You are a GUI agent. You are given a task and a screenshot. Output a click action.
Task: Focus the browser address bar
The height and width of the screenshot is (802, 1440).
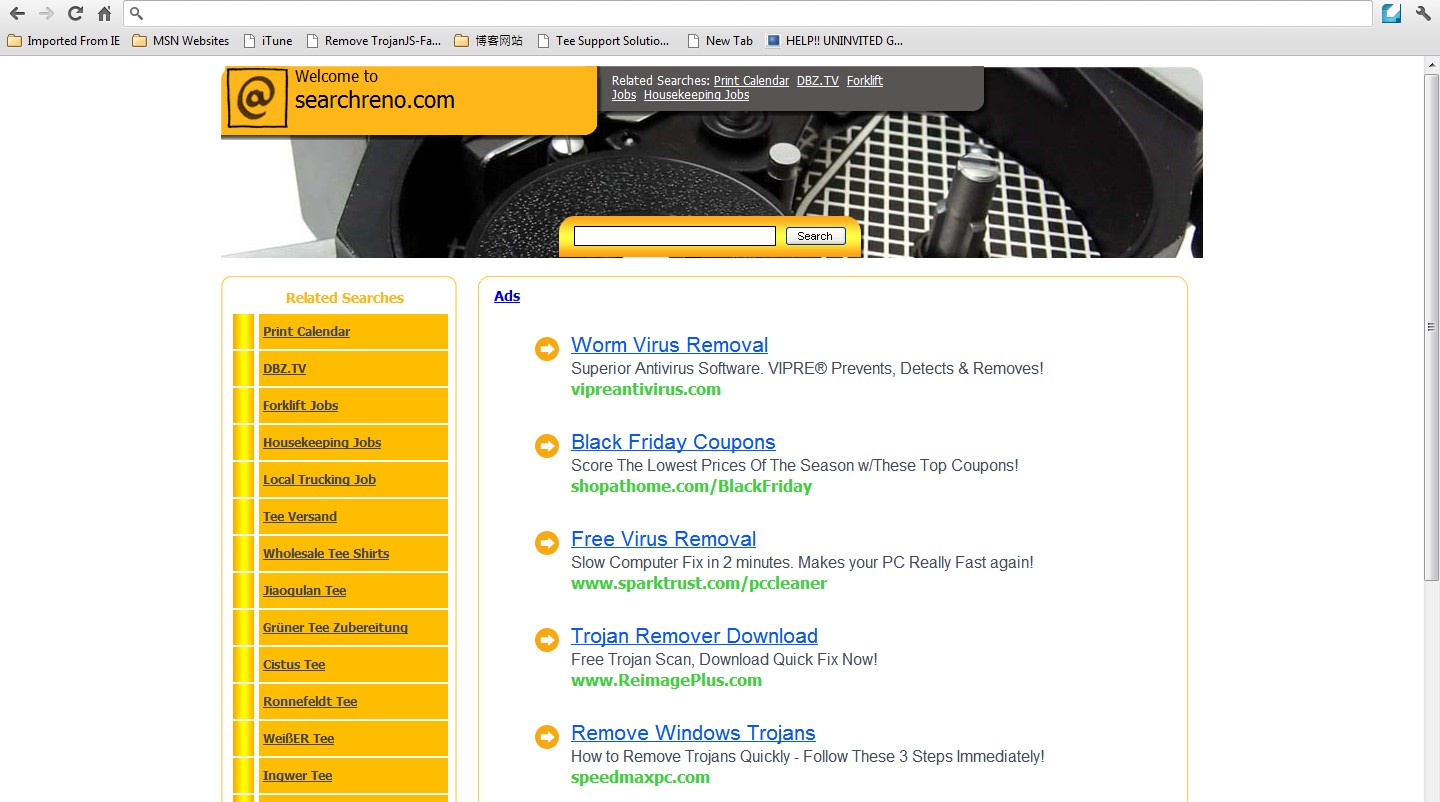tap(748, 14)
